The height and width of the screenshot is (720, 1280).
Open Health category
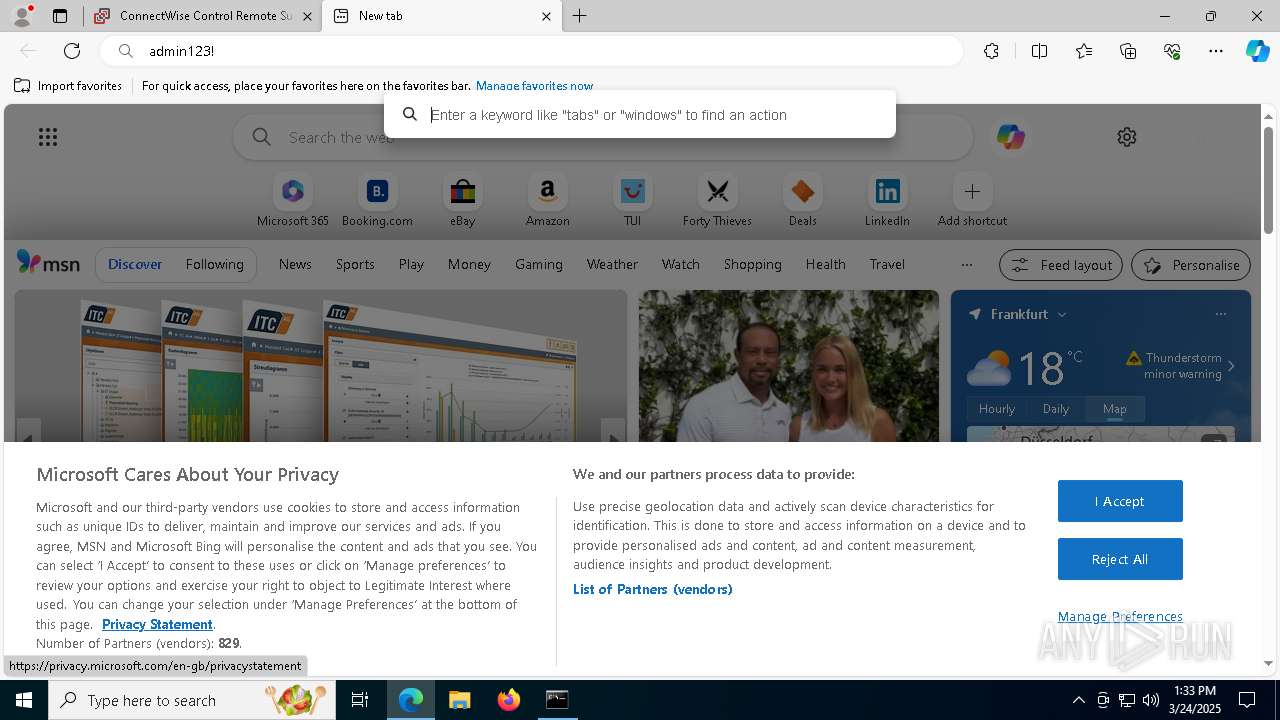pyautogui.click(x=825, y=264)
